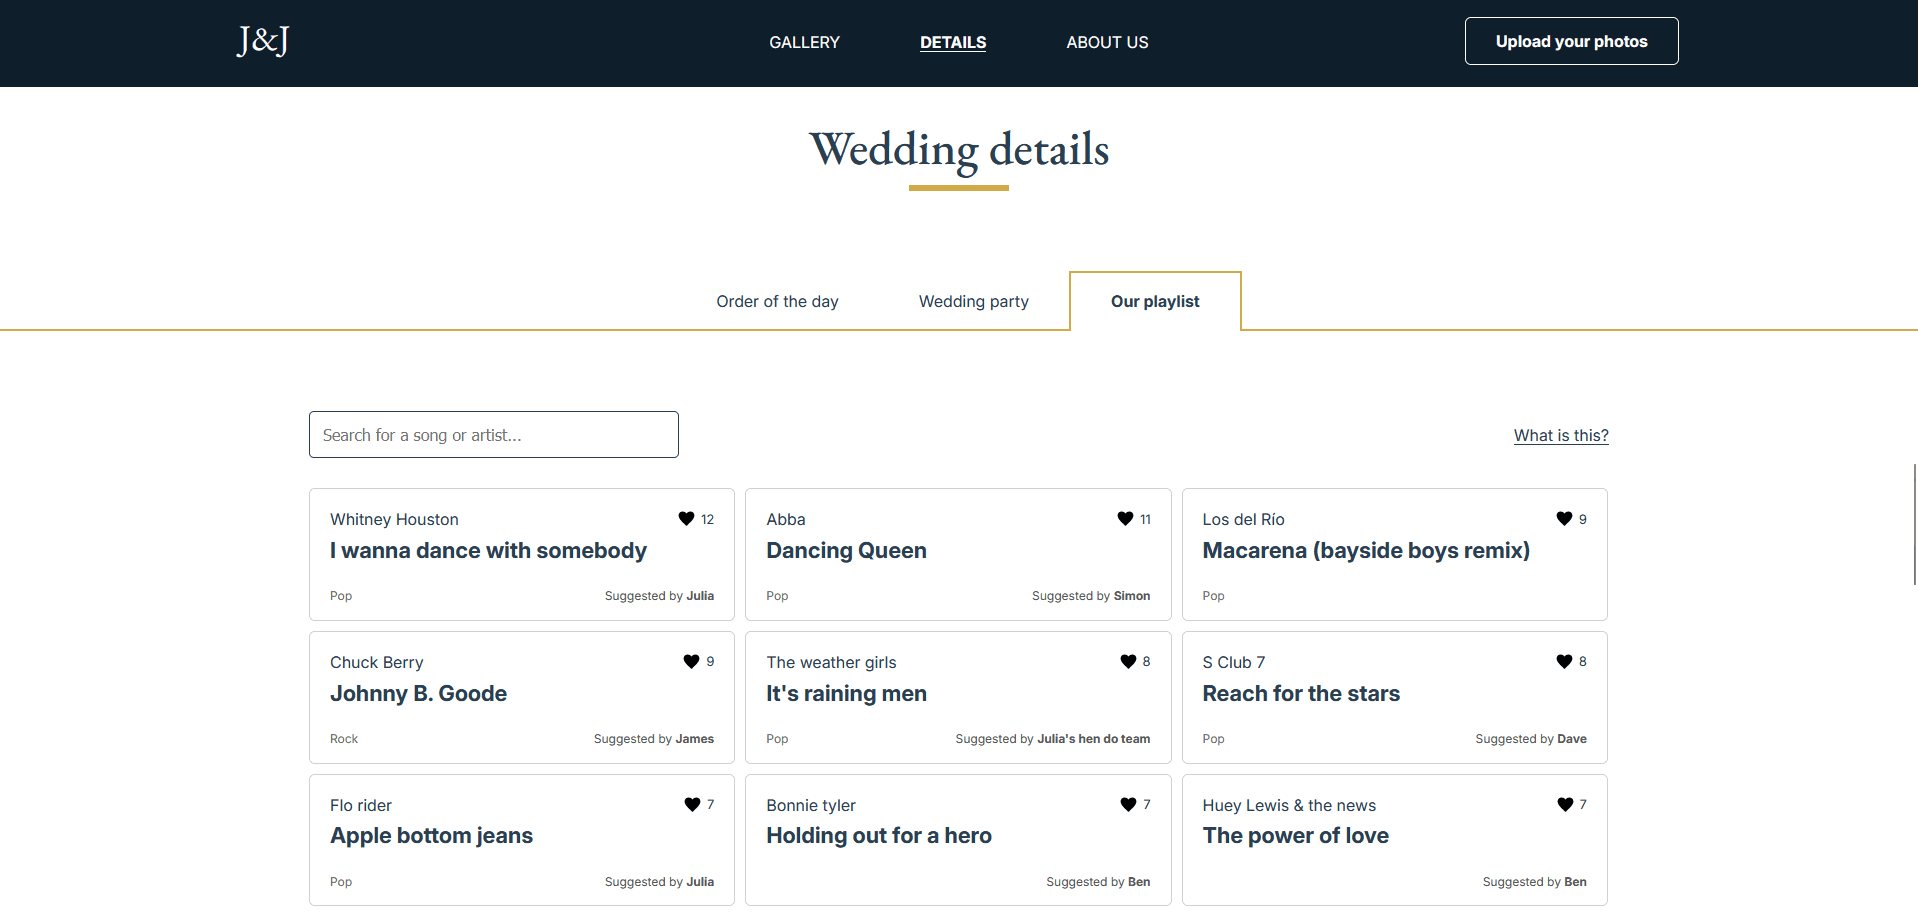
Task: Select the Order of the day tab
Action: click(x=777, y=301)
